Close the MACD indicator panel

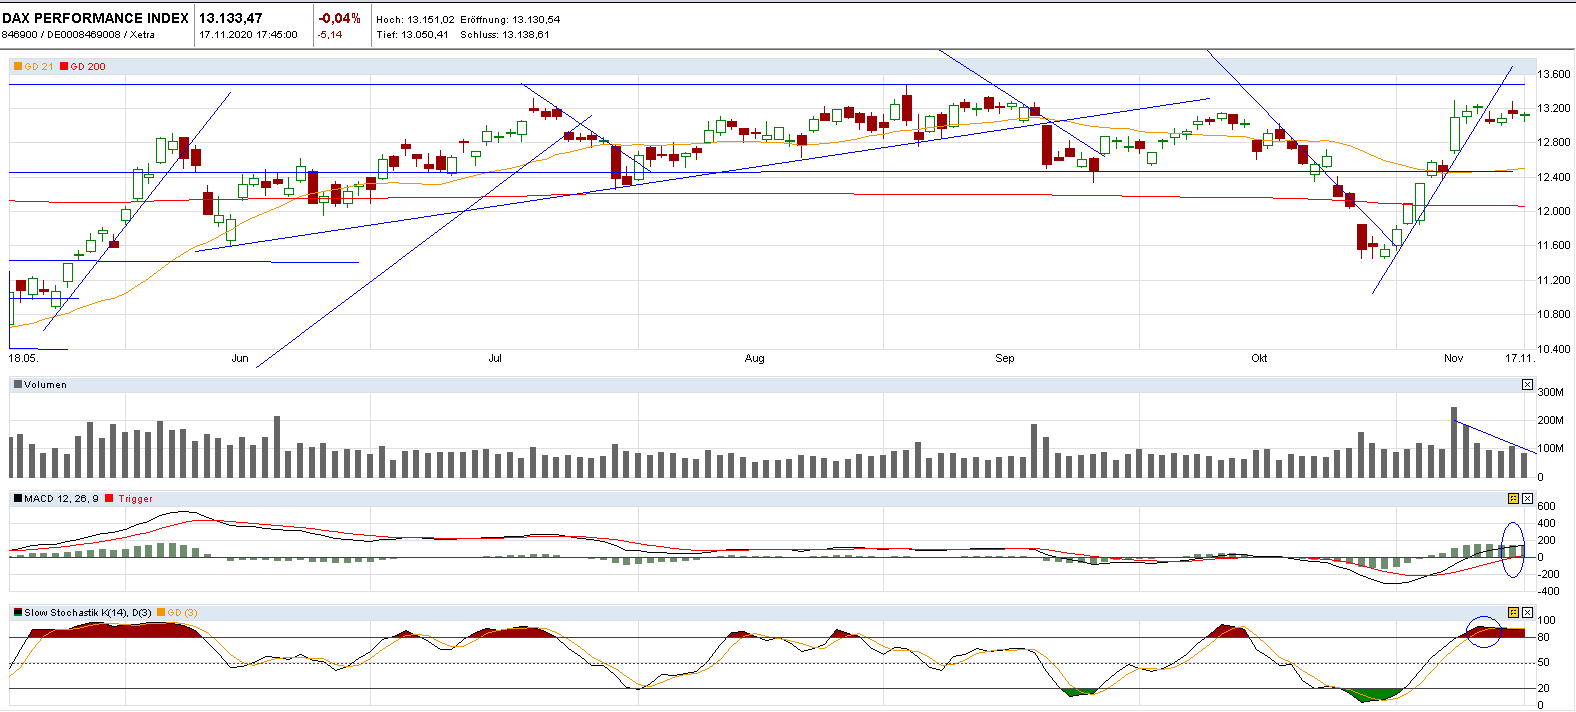pos(1527,499)
